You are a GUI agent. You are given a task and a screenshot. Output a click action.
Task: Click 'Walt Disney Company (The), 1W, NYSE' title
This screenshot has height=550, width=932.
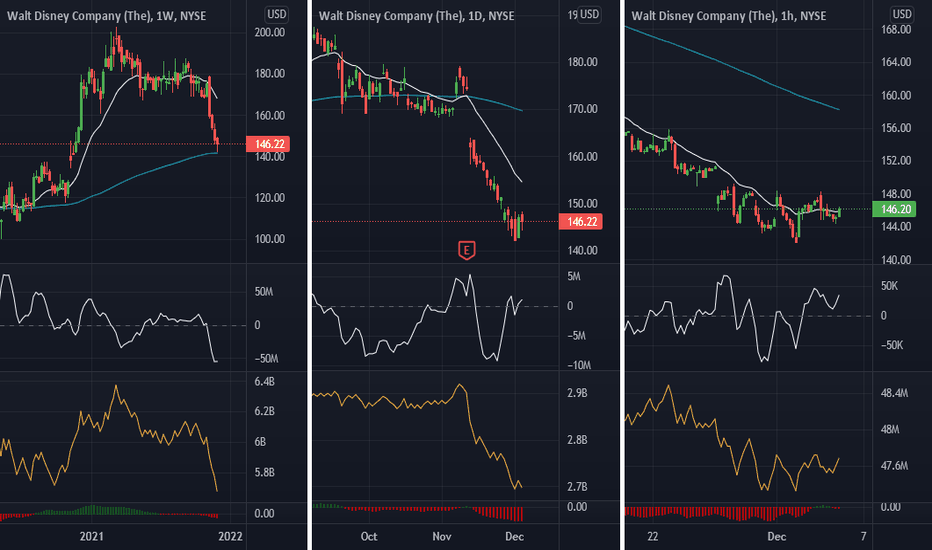(106, 16)
